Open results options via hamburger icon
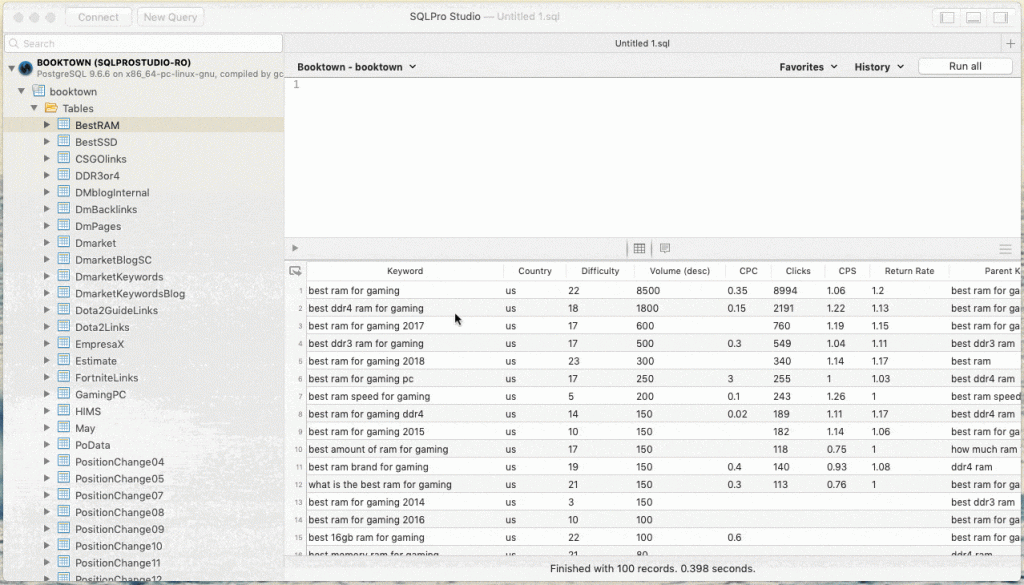 click(x=1006, y=247)
